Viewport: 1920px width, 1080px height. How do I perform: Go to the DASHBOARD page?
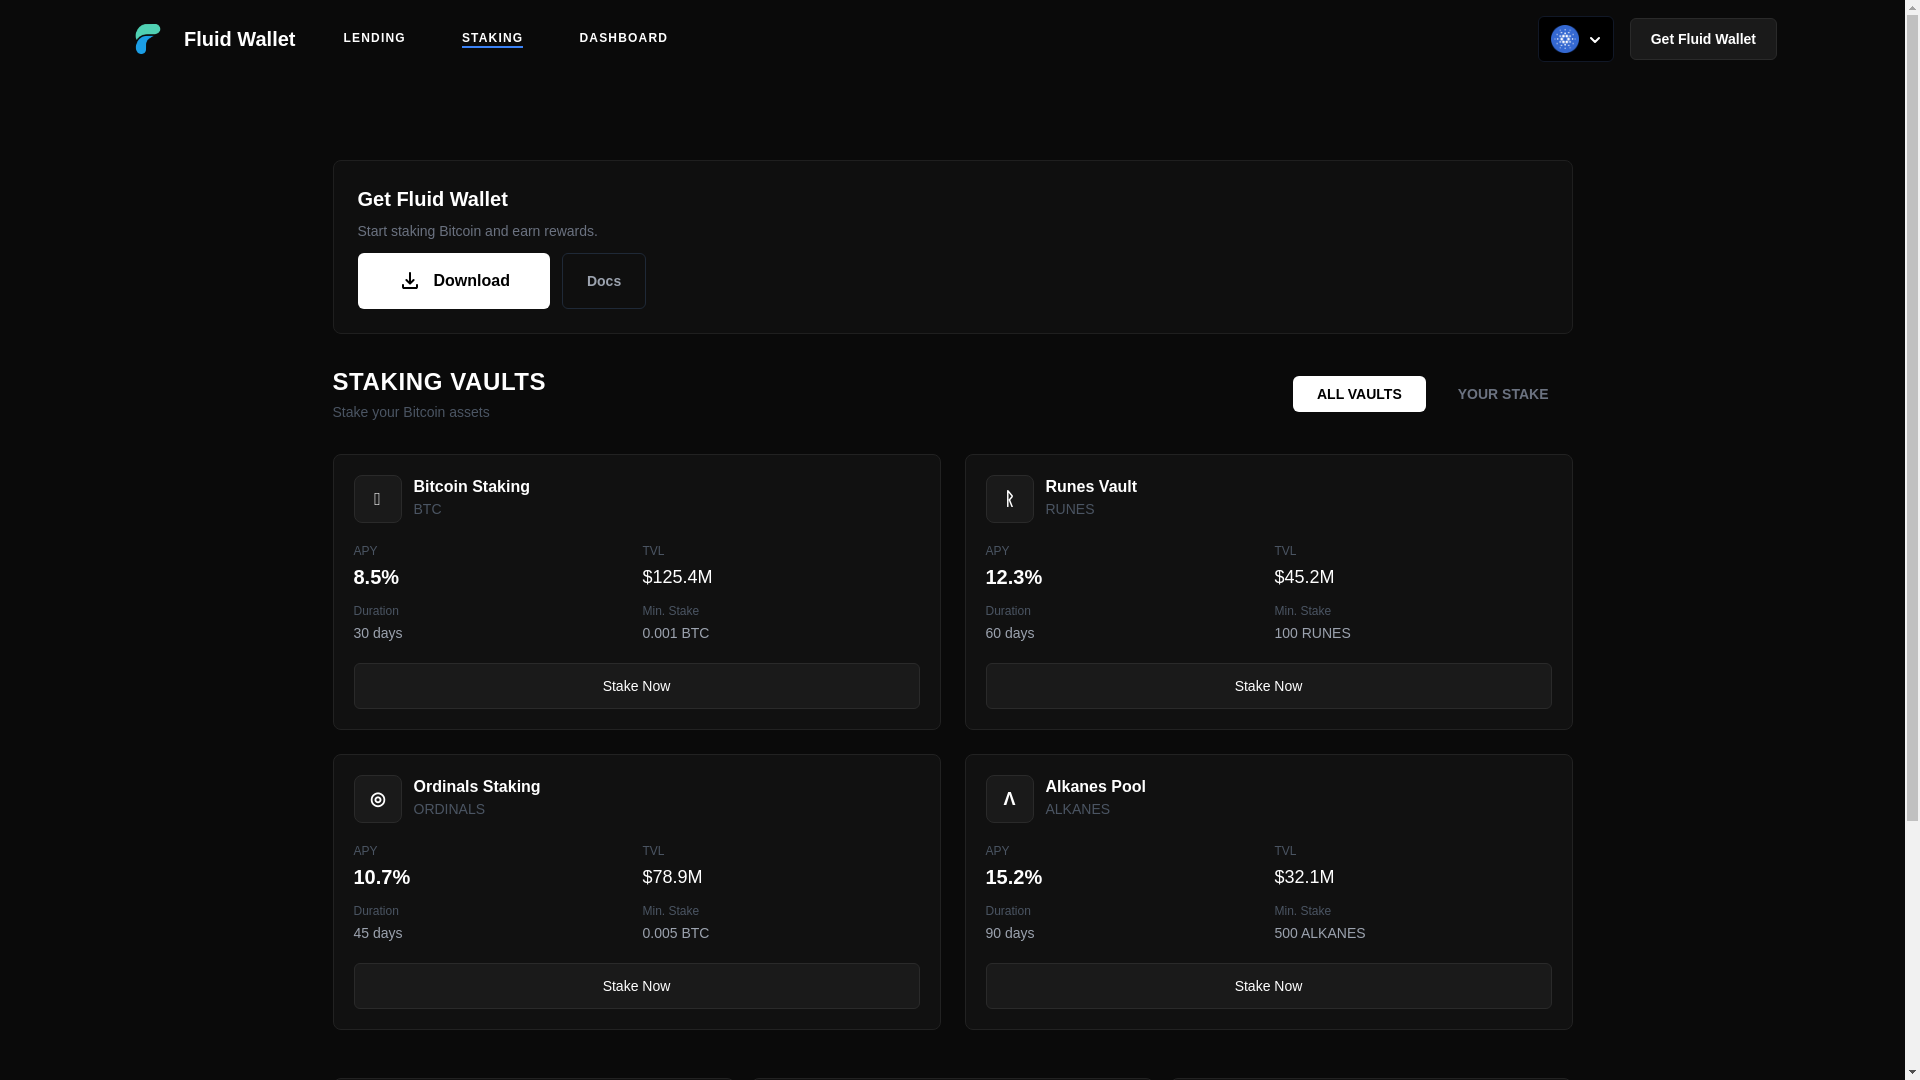623,38
